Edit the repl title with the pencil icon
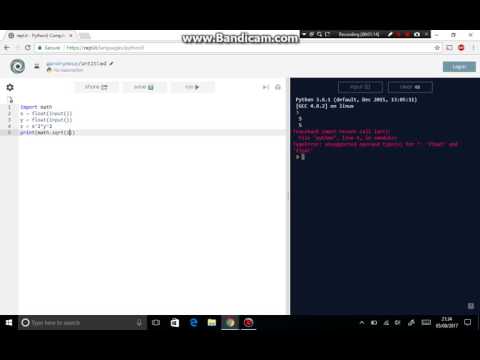The image size is (480, 360). tap(111, 63)
